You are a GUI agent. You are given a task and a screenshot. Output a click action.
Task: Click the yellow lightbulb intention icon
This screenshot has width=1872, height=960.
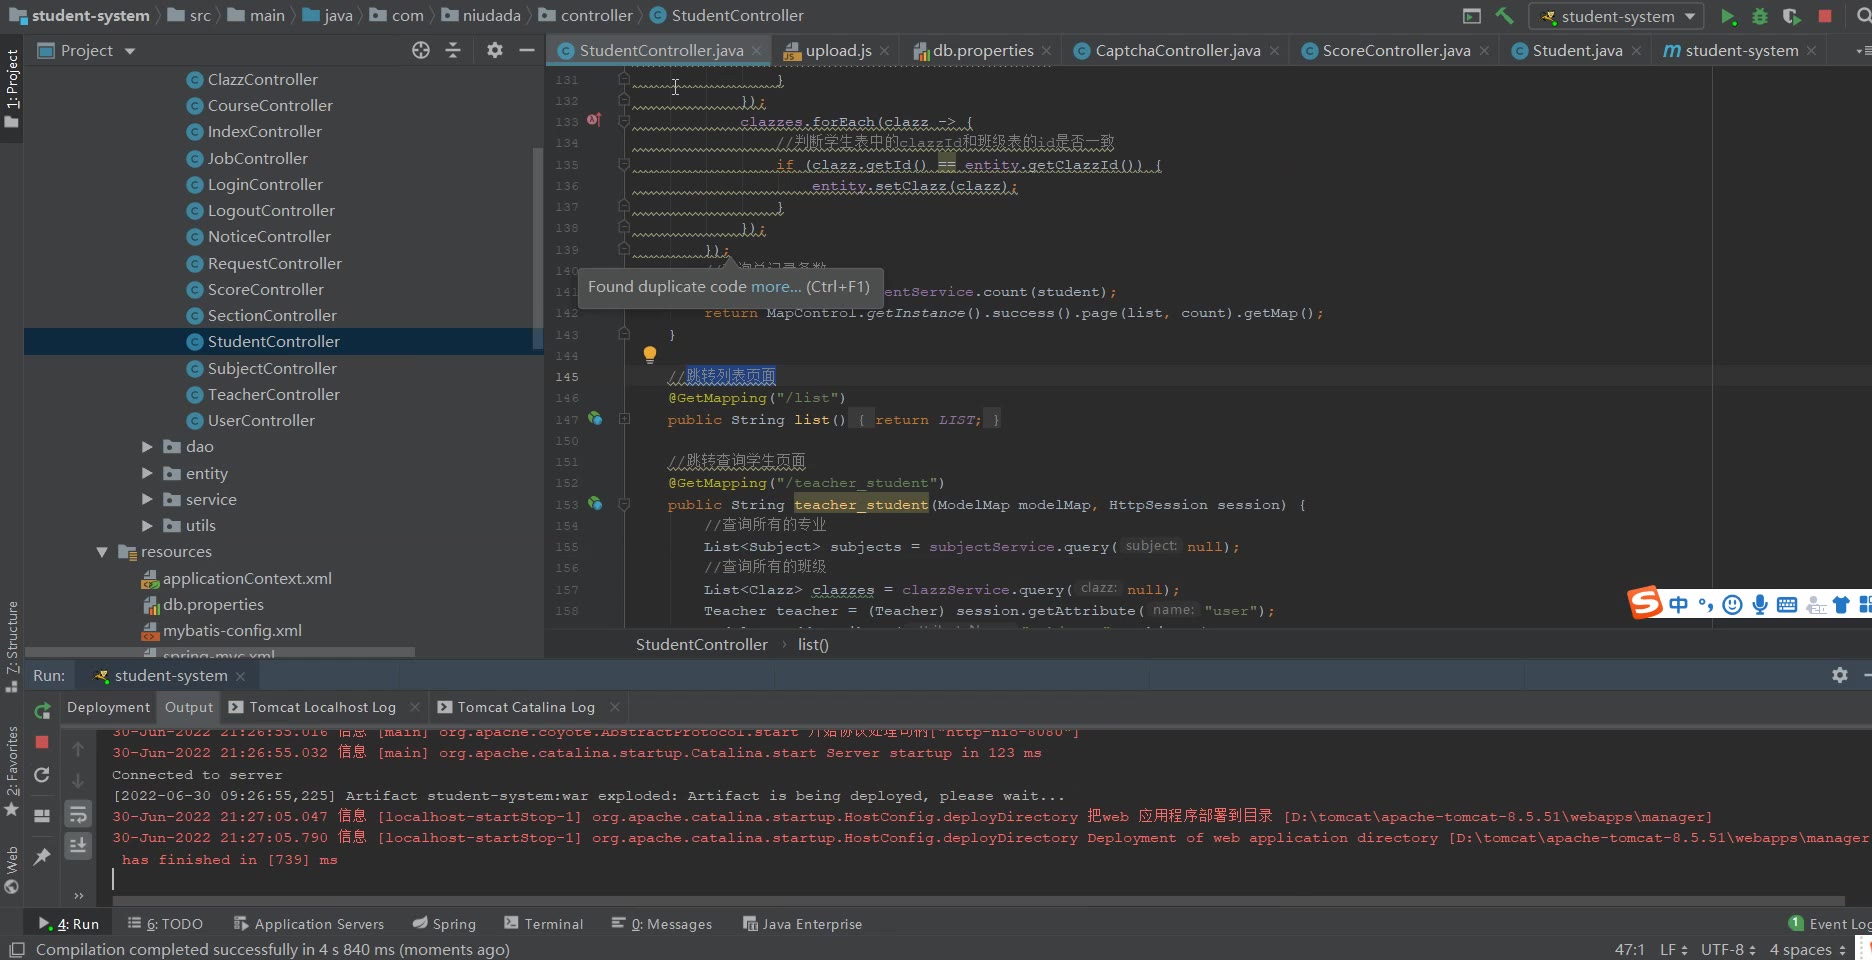[x=650, y=354]
